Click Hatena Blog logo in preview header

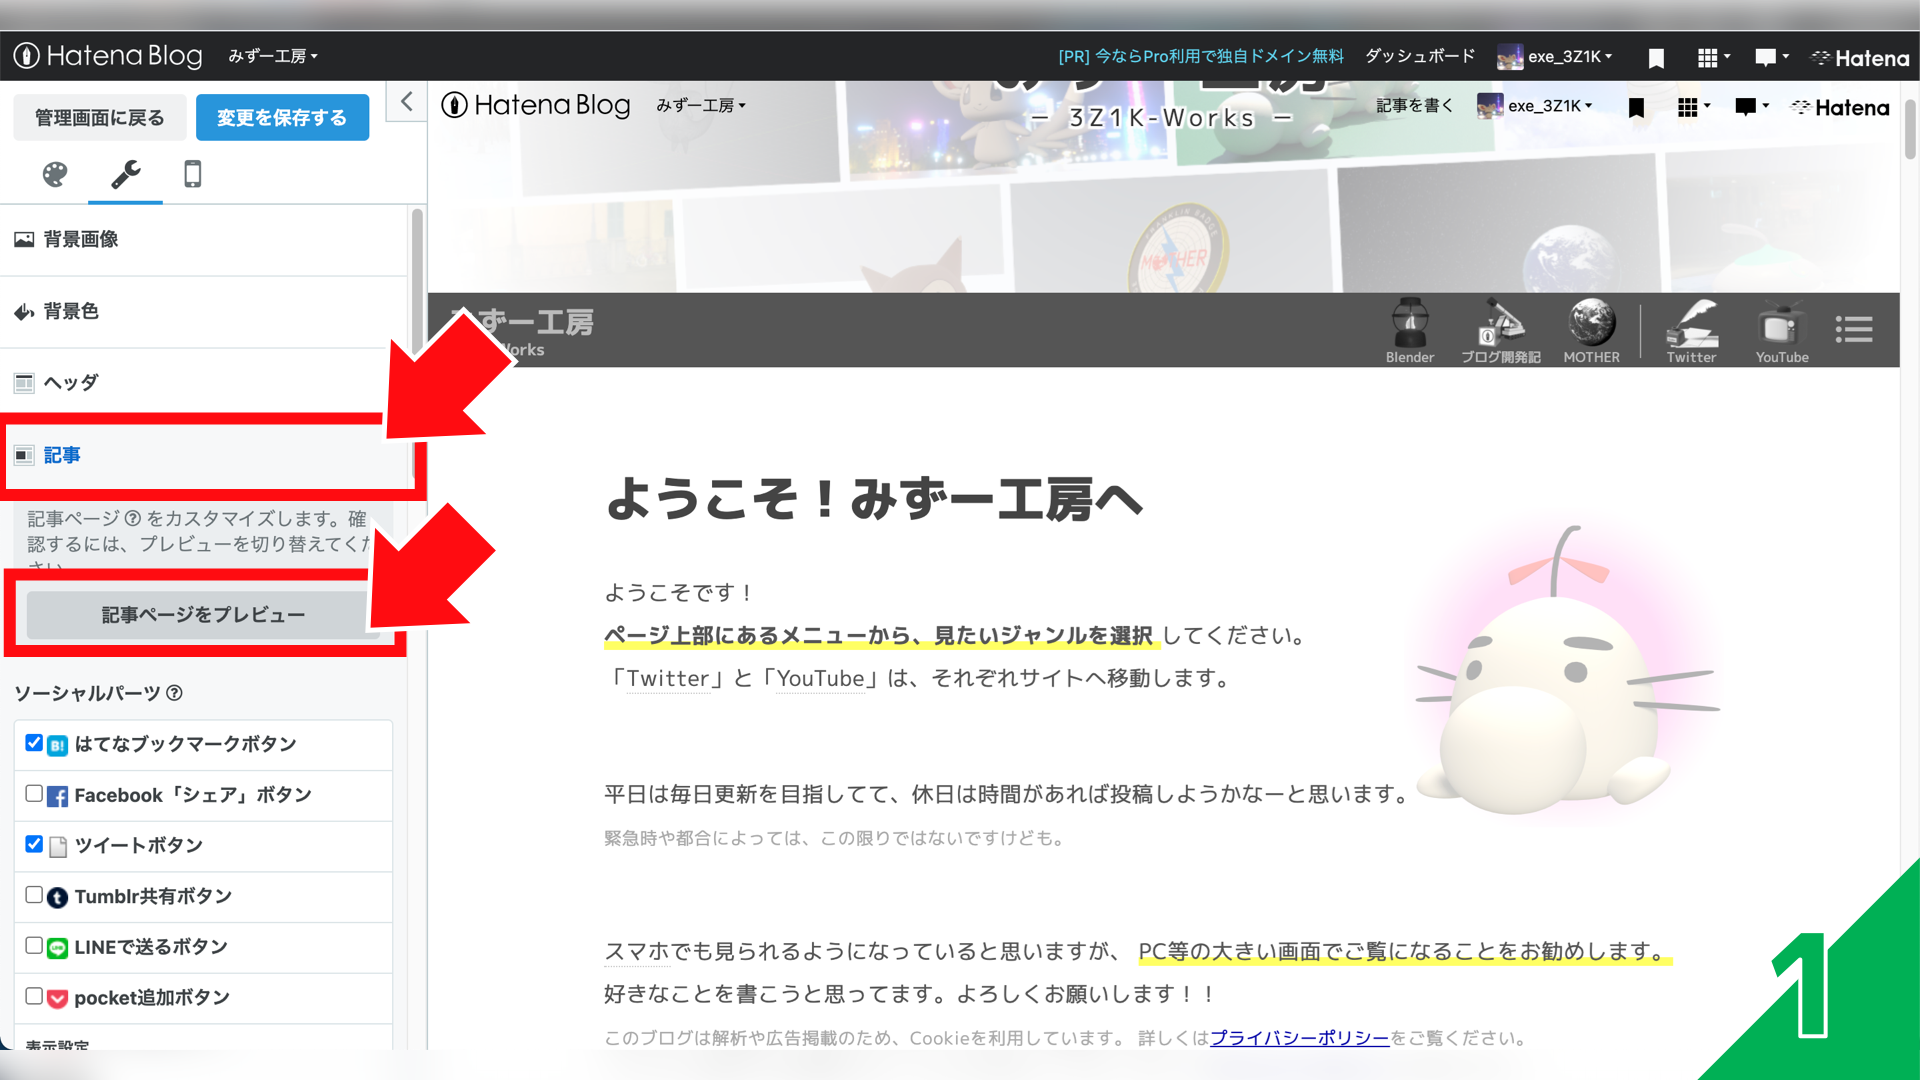[536, 105]
